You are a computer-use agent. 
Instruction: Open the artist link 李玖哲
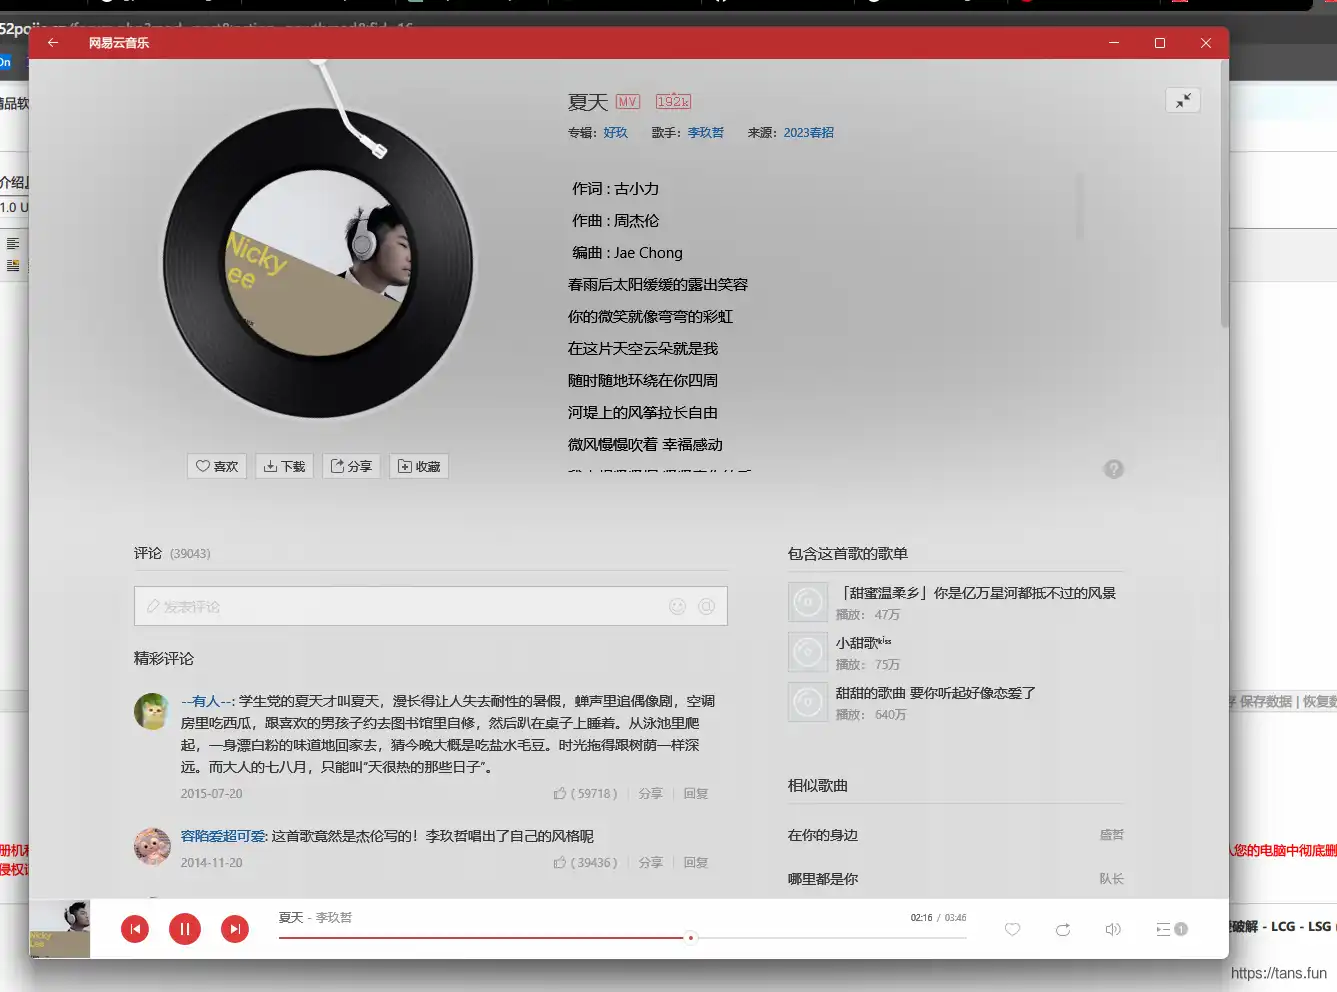pos(705,132)
